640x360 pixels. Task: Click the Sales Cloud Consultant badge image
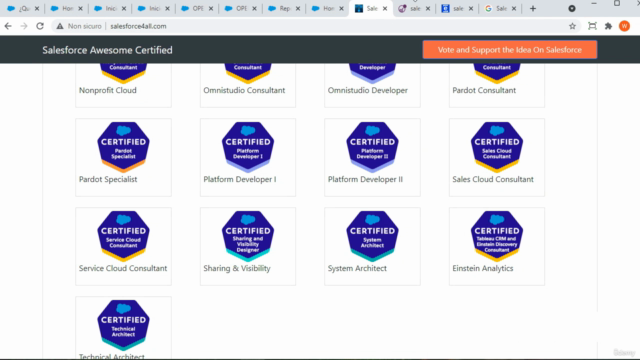(x=497, y=147)
